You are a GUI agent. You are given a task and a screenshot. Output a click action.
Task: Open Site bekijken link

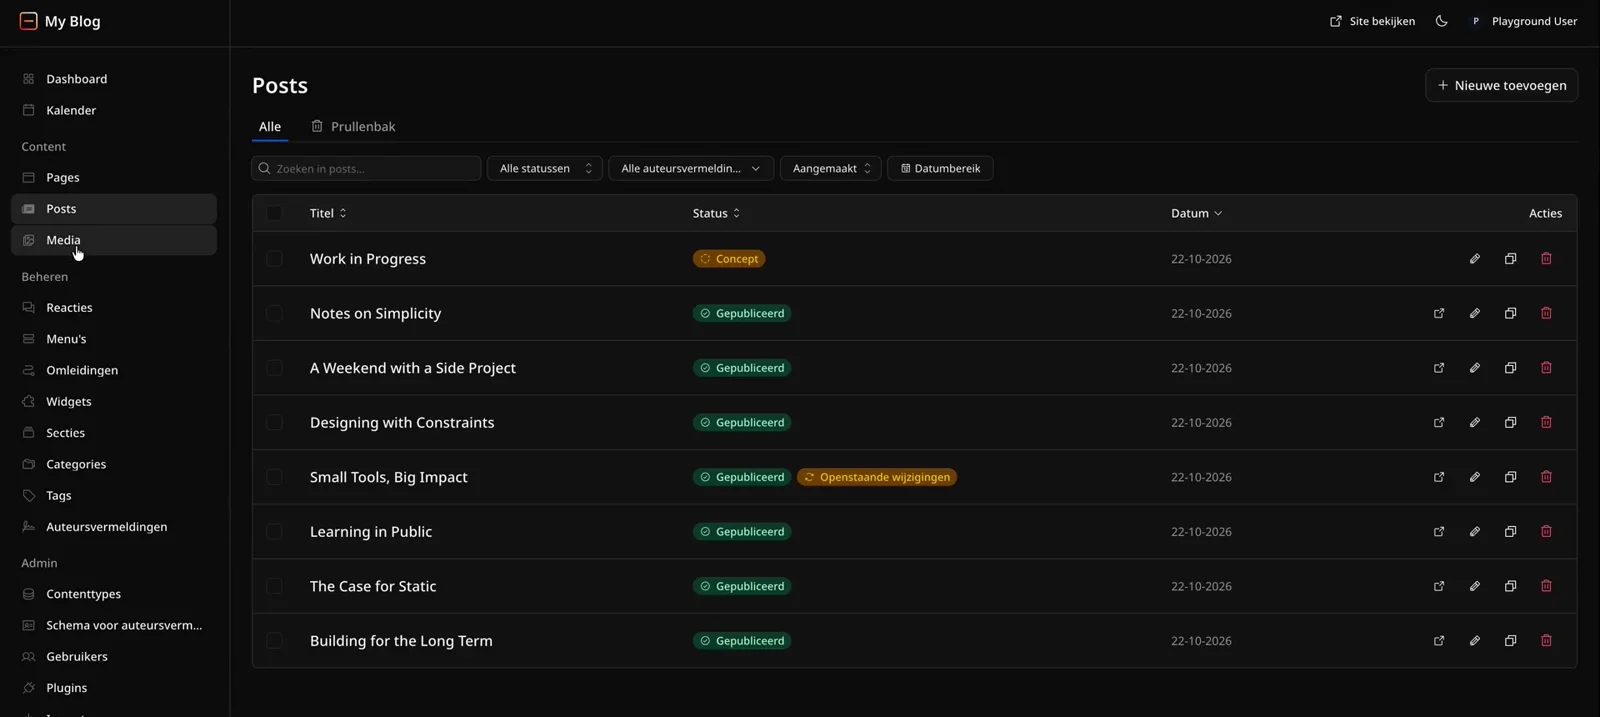(x=1372, y=21)
